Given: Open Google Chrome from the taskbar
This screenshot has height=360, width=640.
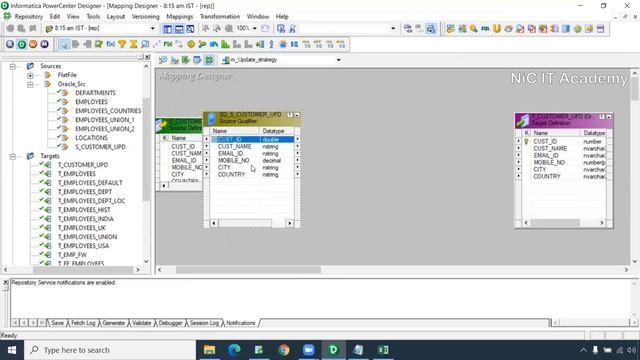Looking at the screenshot, I should (284, 350).
